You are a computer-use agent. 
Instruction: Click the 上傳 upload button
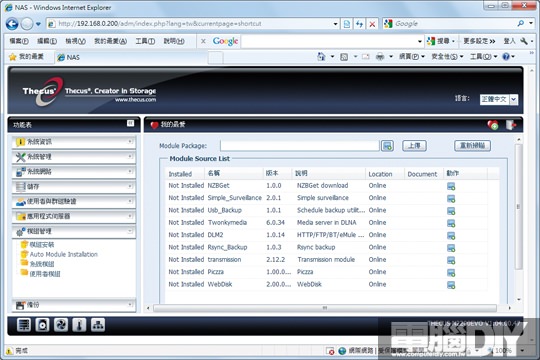click(414, 146)
